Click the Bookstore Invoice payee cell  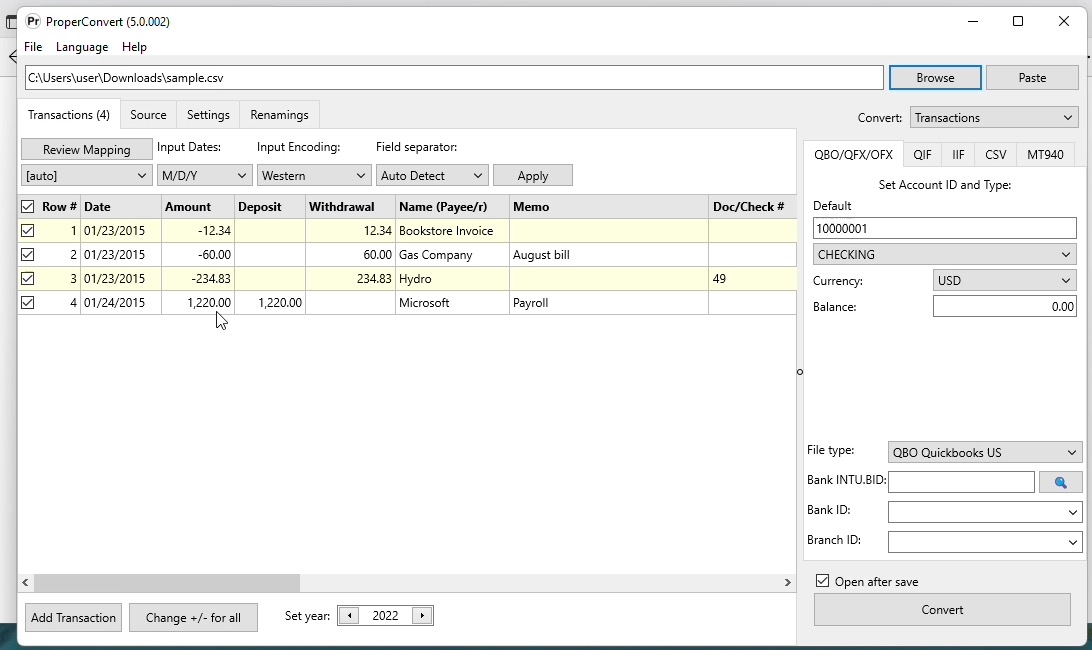click(452, 231)
